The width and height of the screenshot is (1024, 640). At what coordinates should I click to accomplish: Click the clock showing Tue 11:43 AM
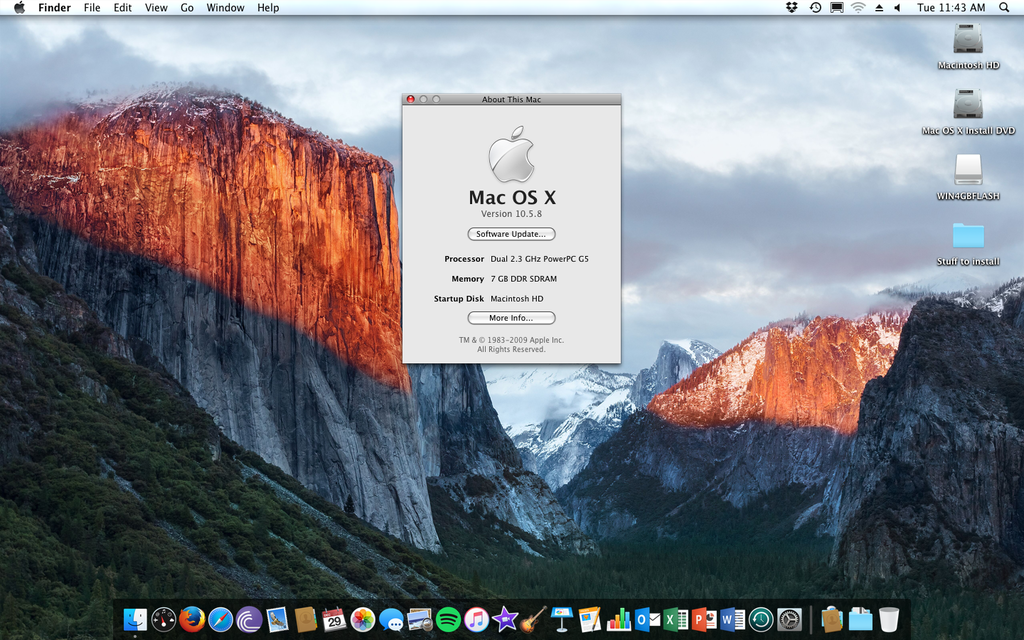[951, 7]
